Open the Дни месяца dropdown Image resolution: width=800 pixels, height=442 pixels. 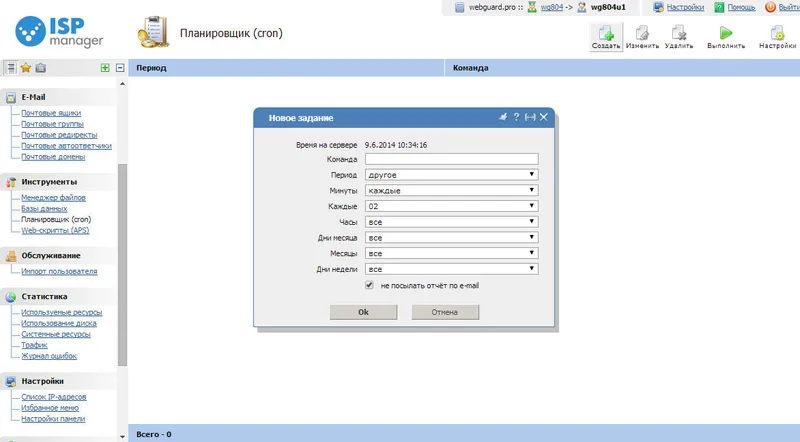tap(452, 238)
